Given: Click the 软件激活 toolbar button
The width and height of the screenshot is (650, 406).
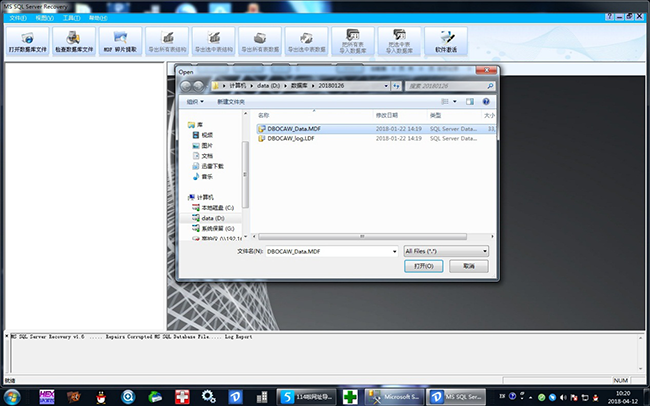Looking at the screenshot, I should click(446, 41).
